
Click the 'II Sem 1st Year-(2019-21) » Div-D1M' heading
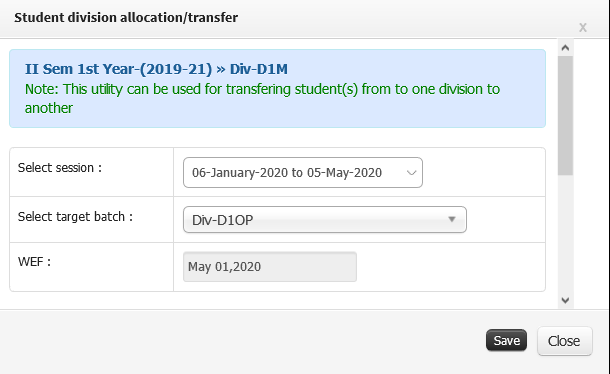(156, 69)
